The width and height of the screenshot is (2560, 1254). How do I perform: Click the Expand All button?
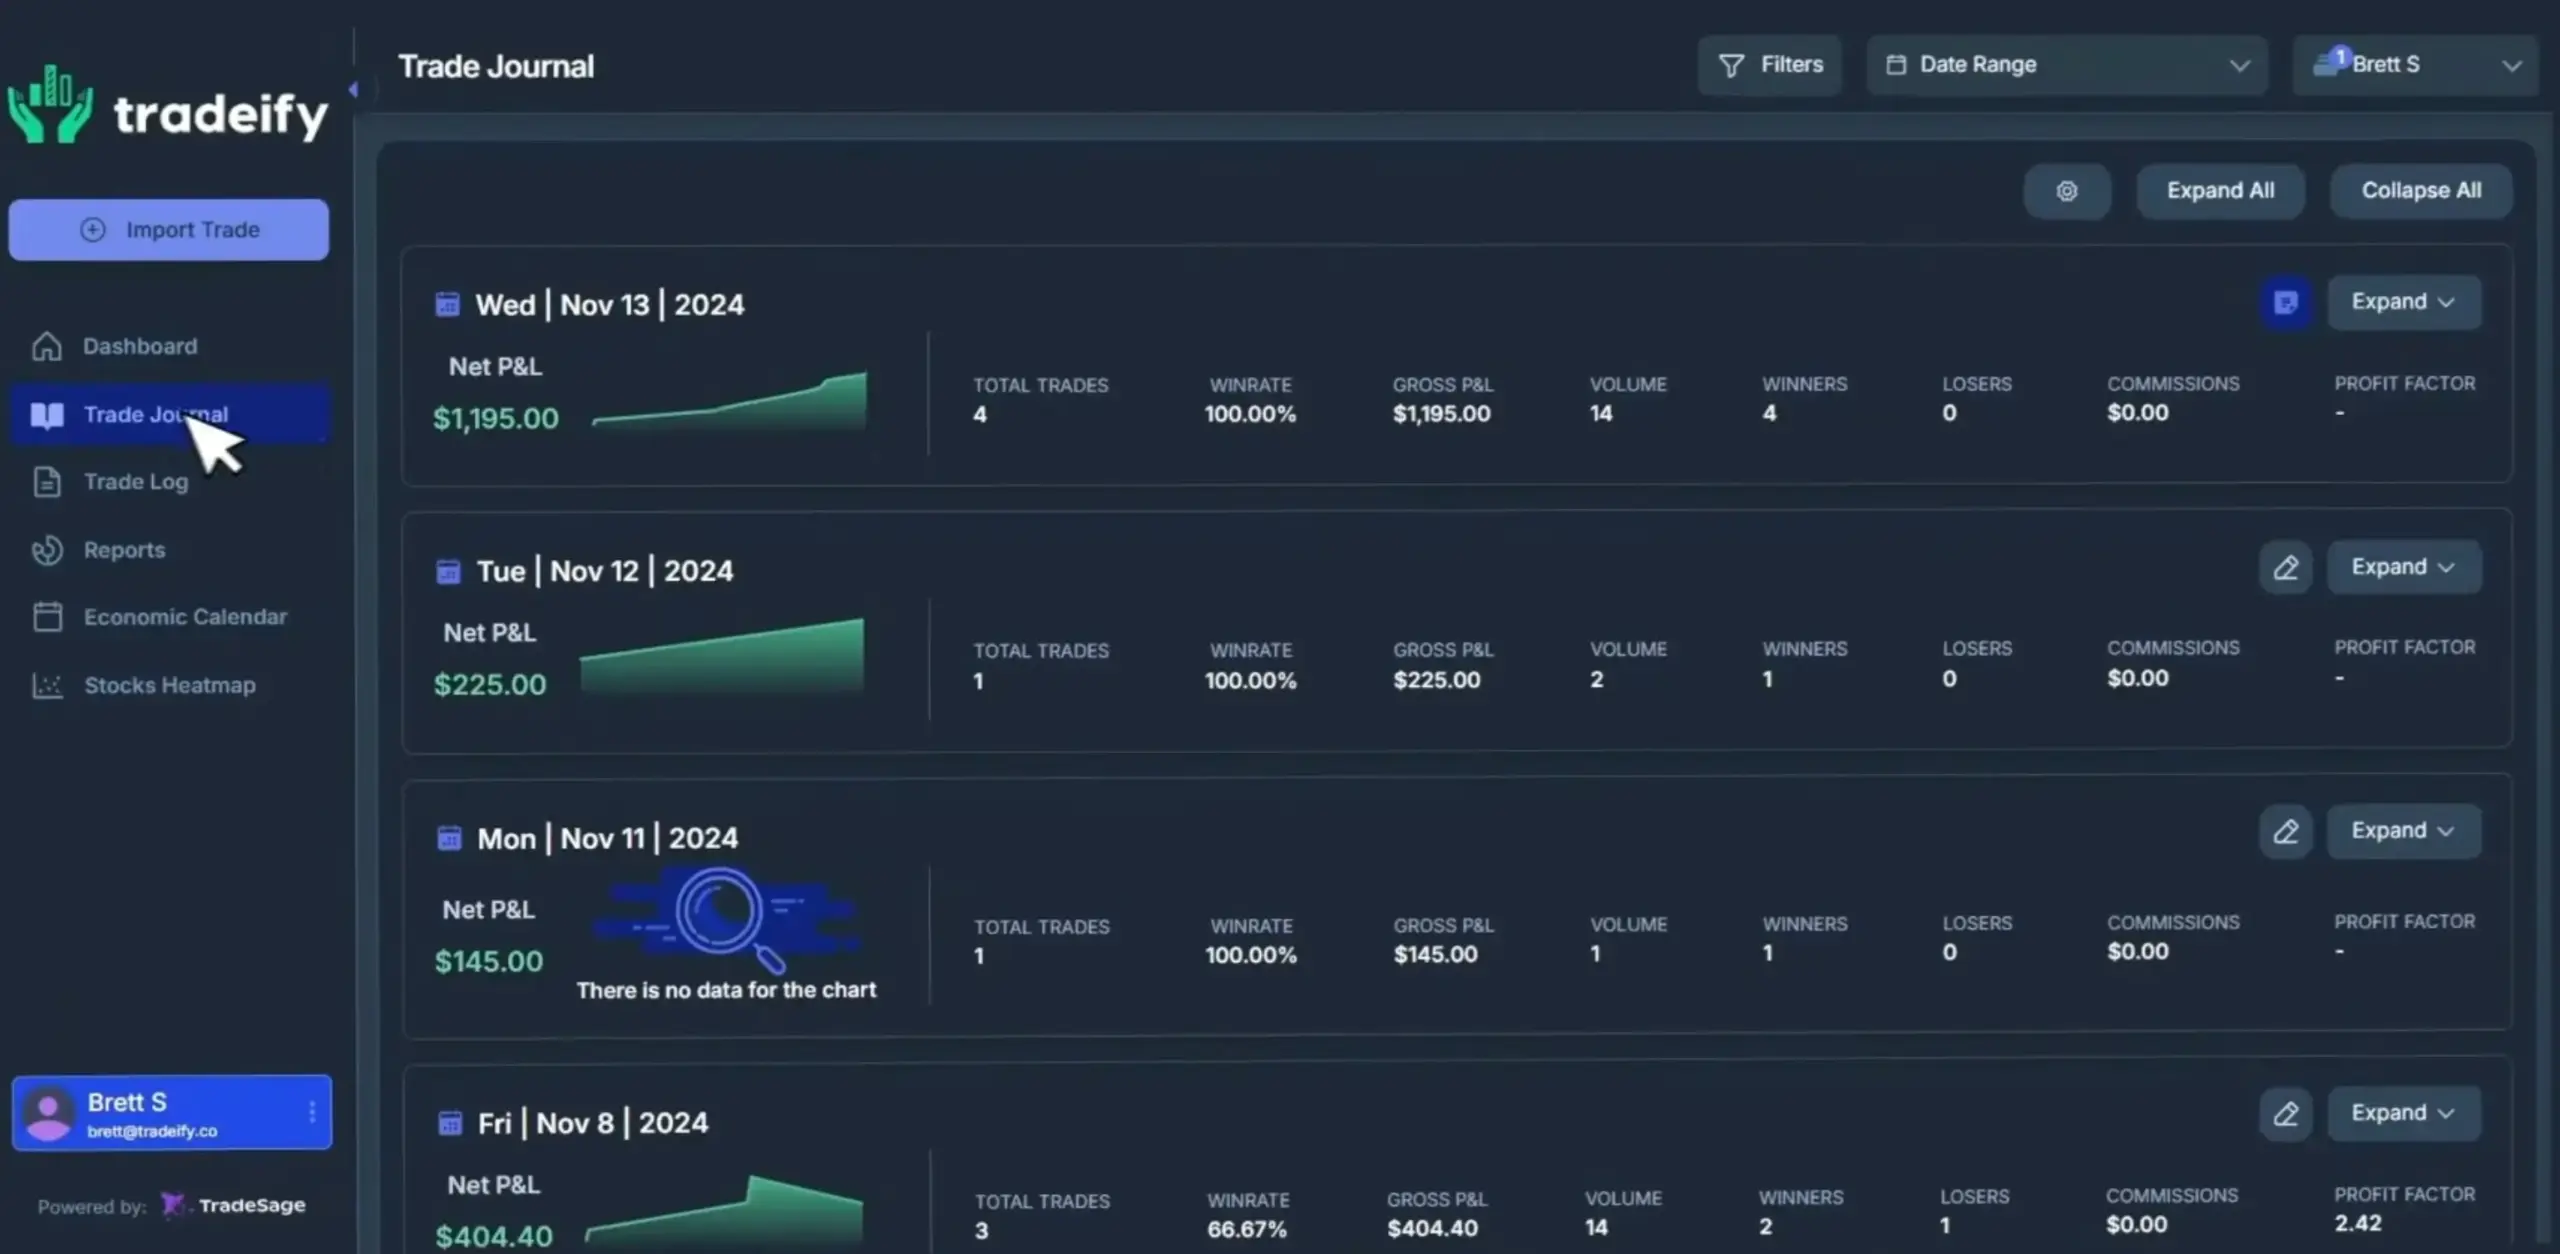tap(2219, 191)
